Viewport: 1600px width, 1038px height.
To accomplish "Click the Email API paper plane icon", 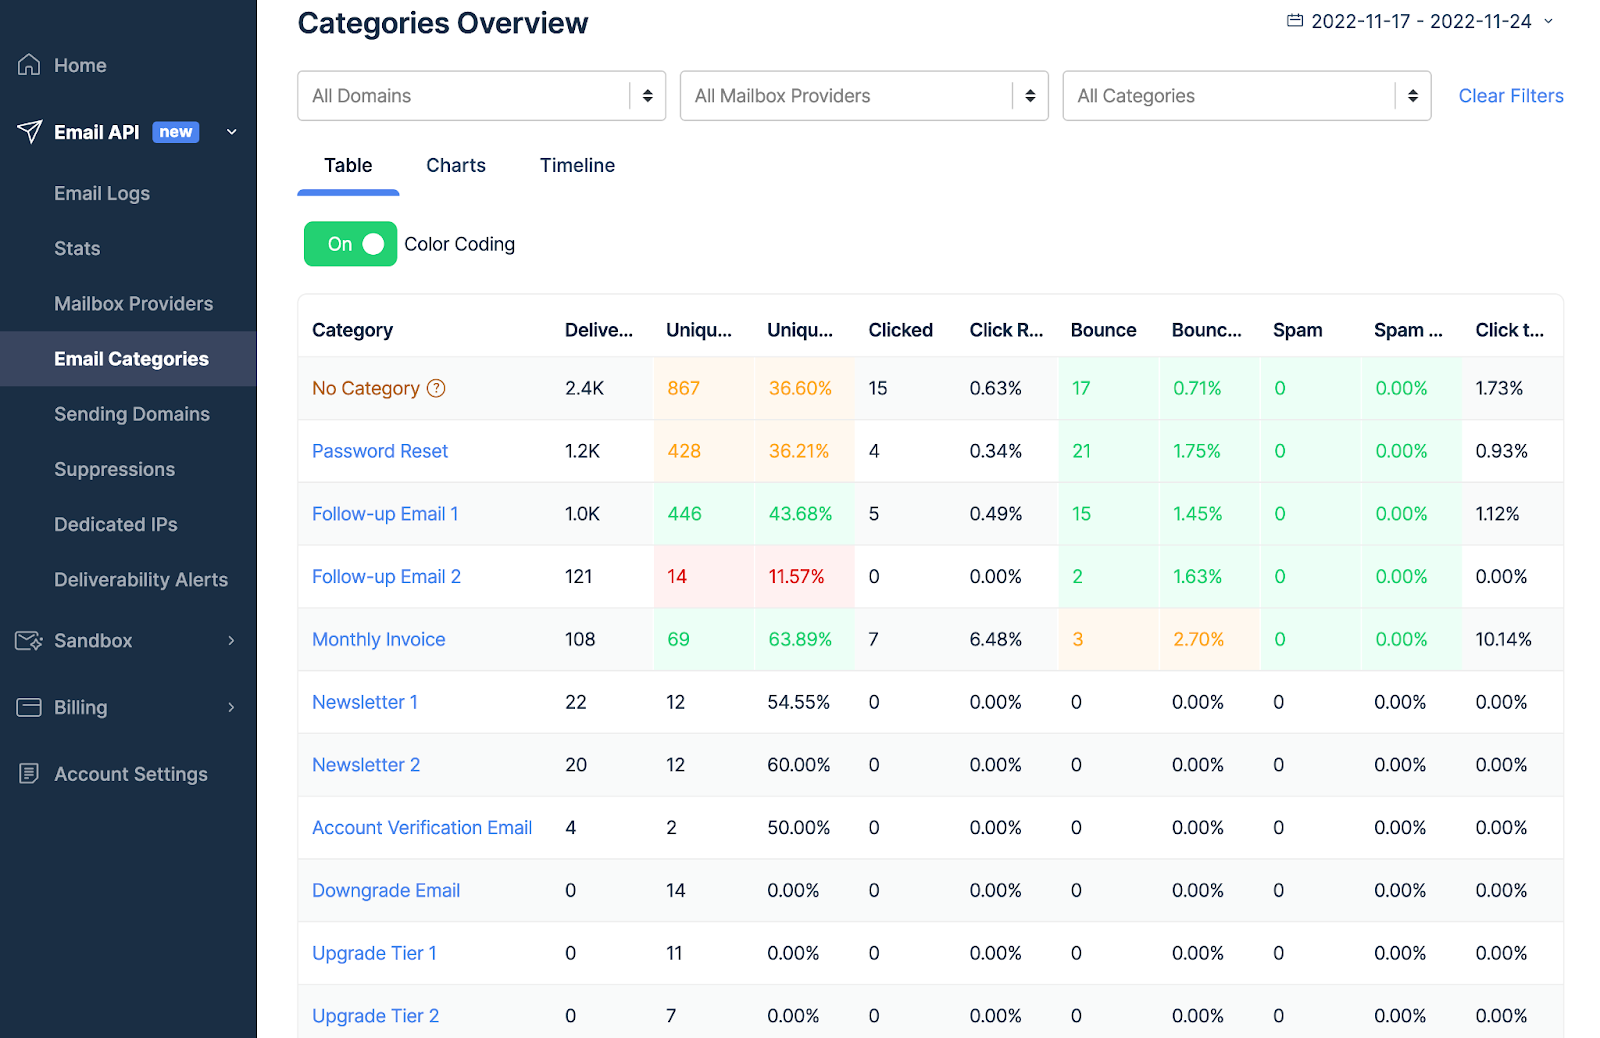I will pyautogui.click(x=30, y=132).
